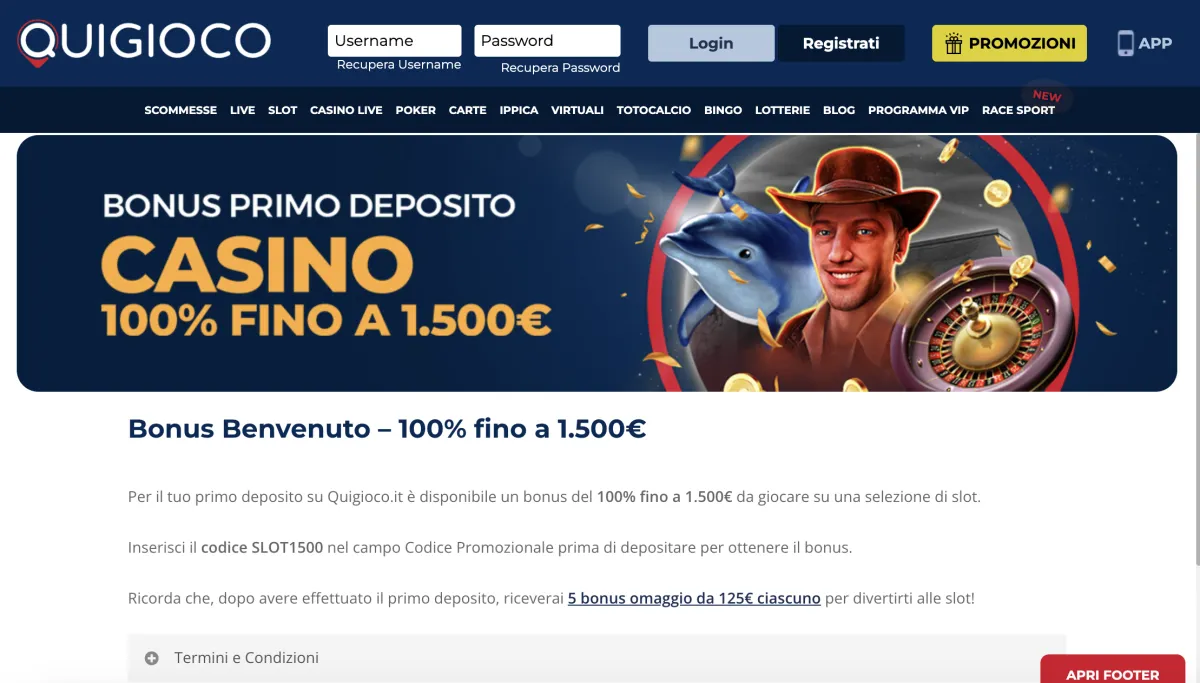
Task: Click the Login button
Action: pyautogui.click(x=711, y=43)
